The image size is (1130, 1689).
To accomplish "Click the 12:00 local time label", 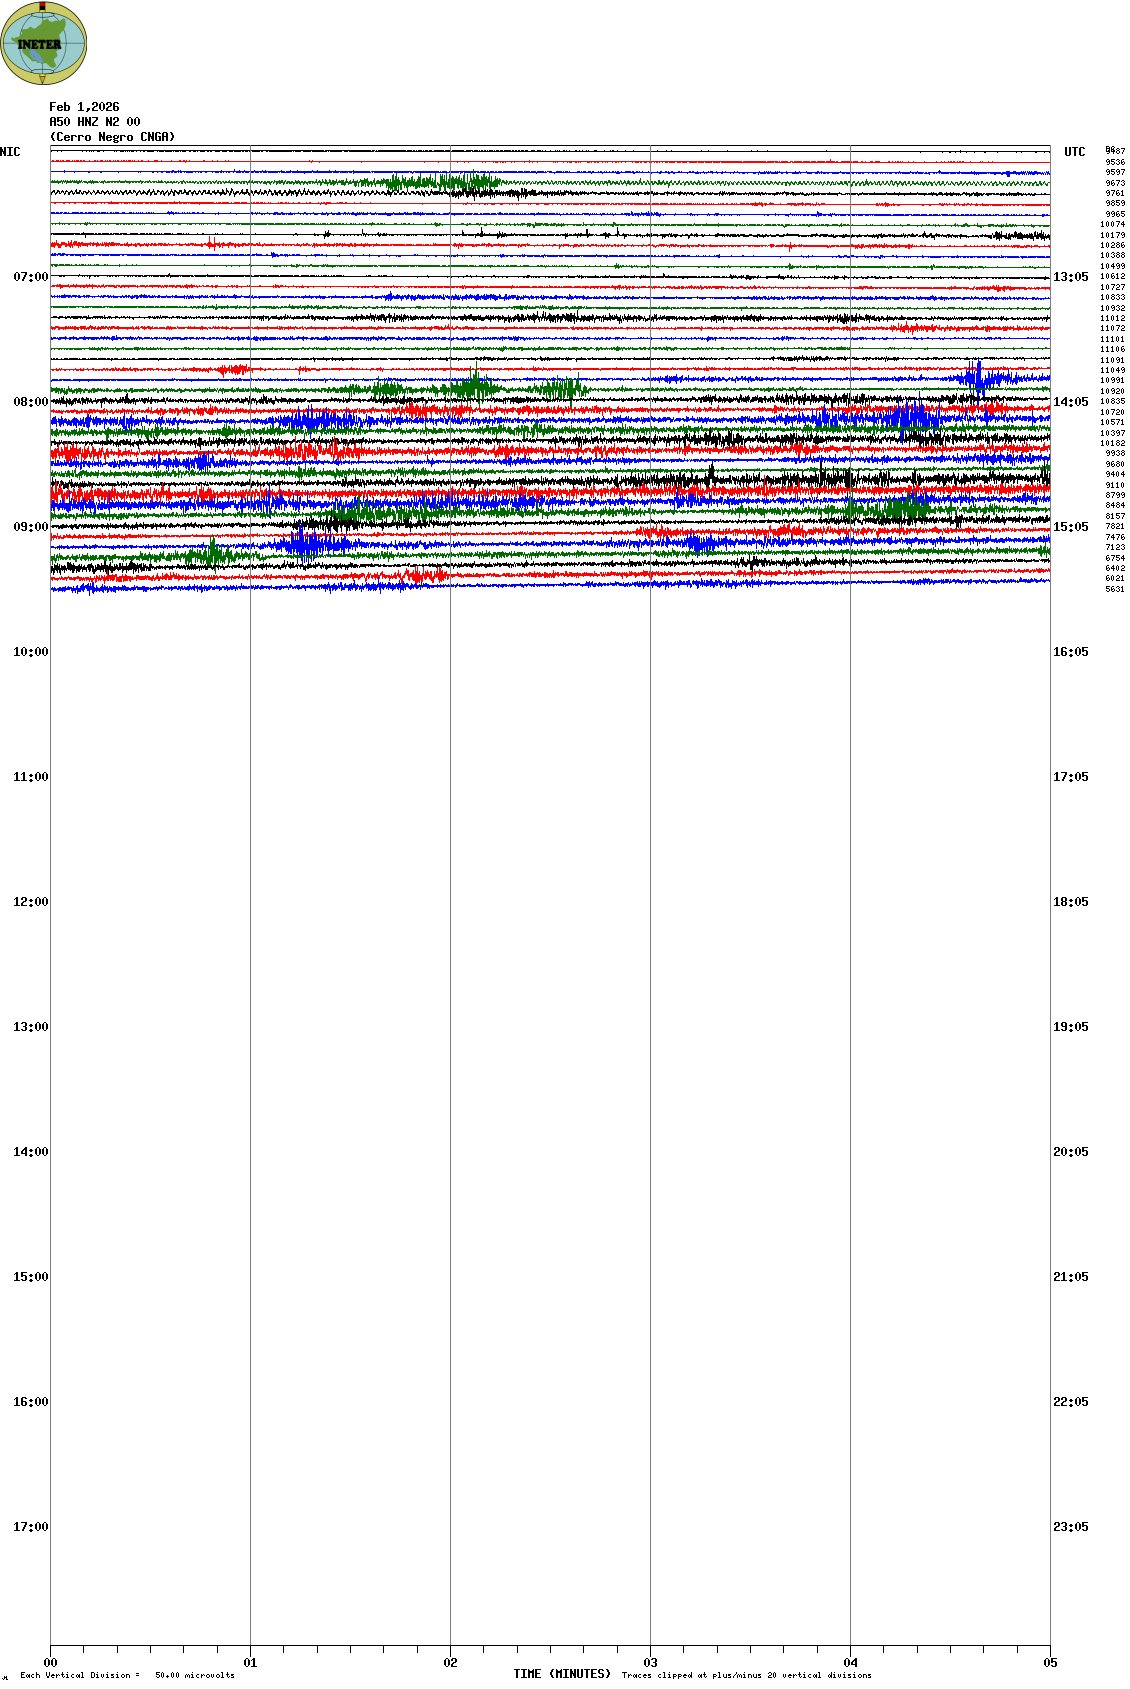I will click(x=30, y=902).
